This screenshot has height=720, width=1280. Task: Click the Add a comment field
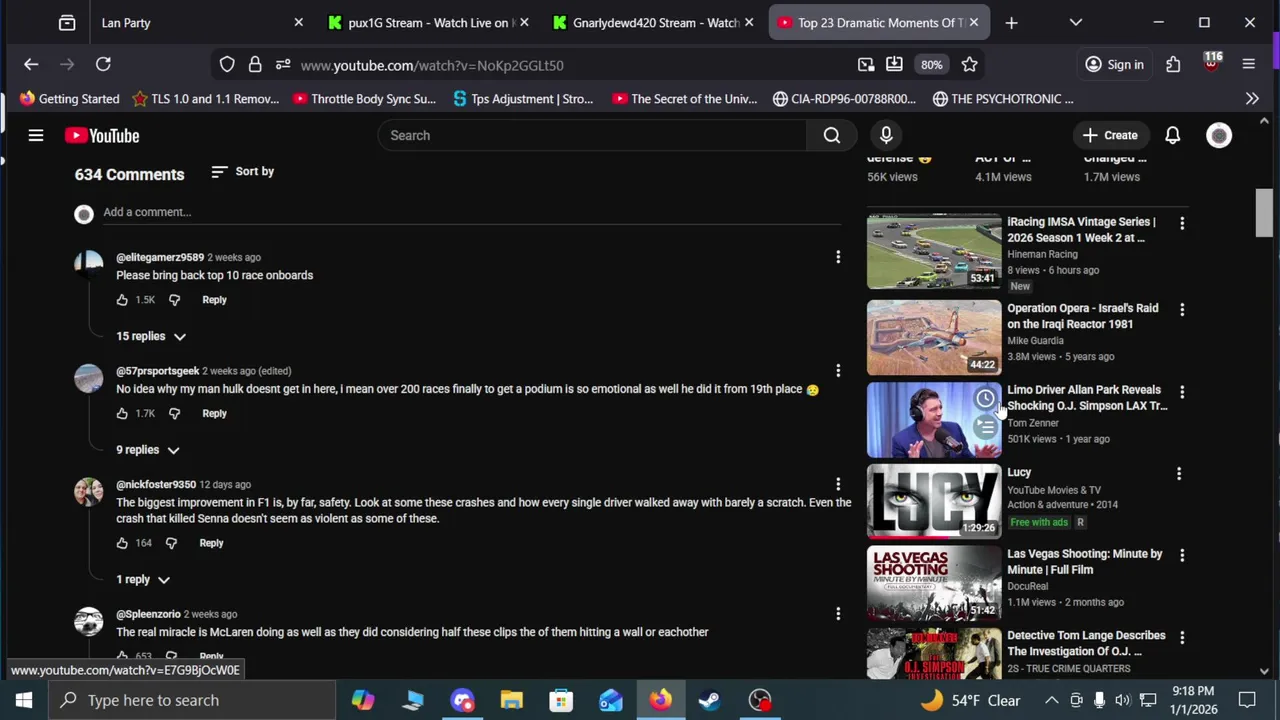tap(470, 212)
